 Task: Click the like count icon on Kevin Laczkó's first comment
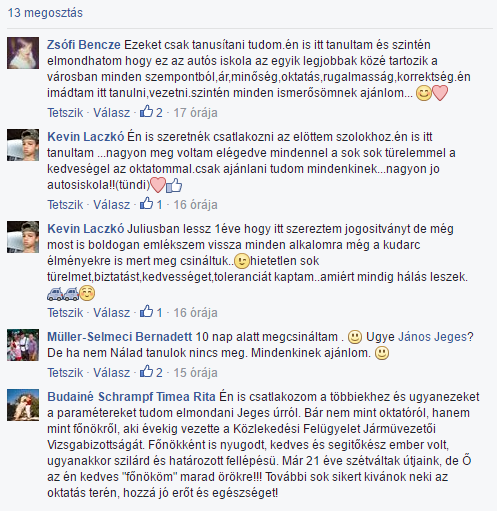(x=151, y=204)
